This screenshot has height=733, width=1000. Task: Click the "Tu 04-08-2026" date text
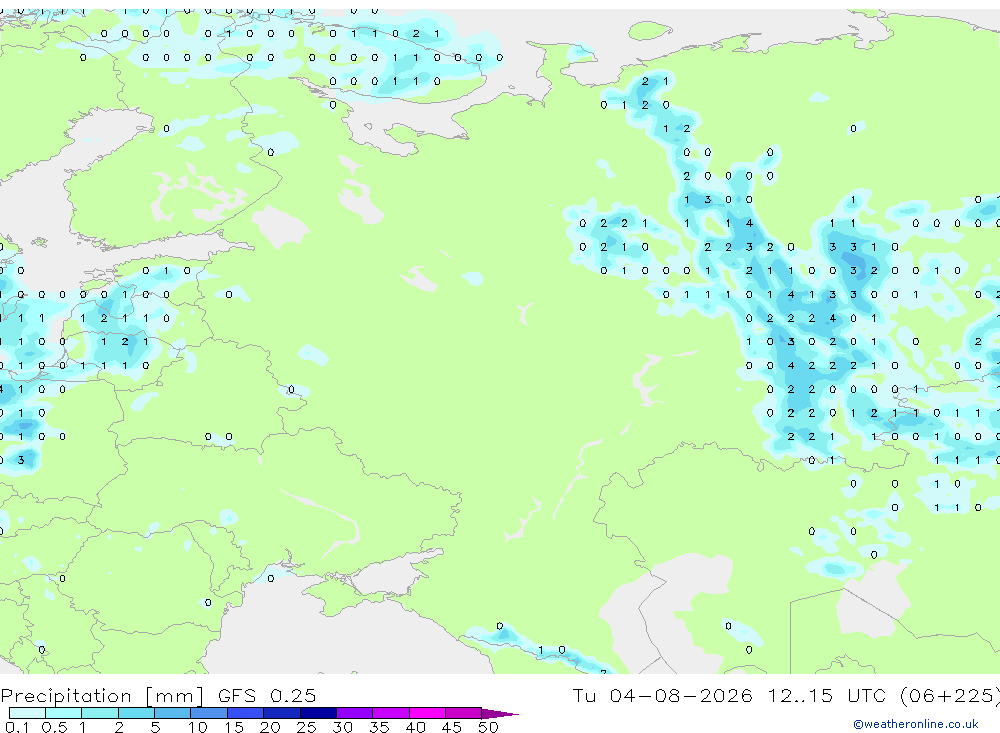click(x=662, y=695)
